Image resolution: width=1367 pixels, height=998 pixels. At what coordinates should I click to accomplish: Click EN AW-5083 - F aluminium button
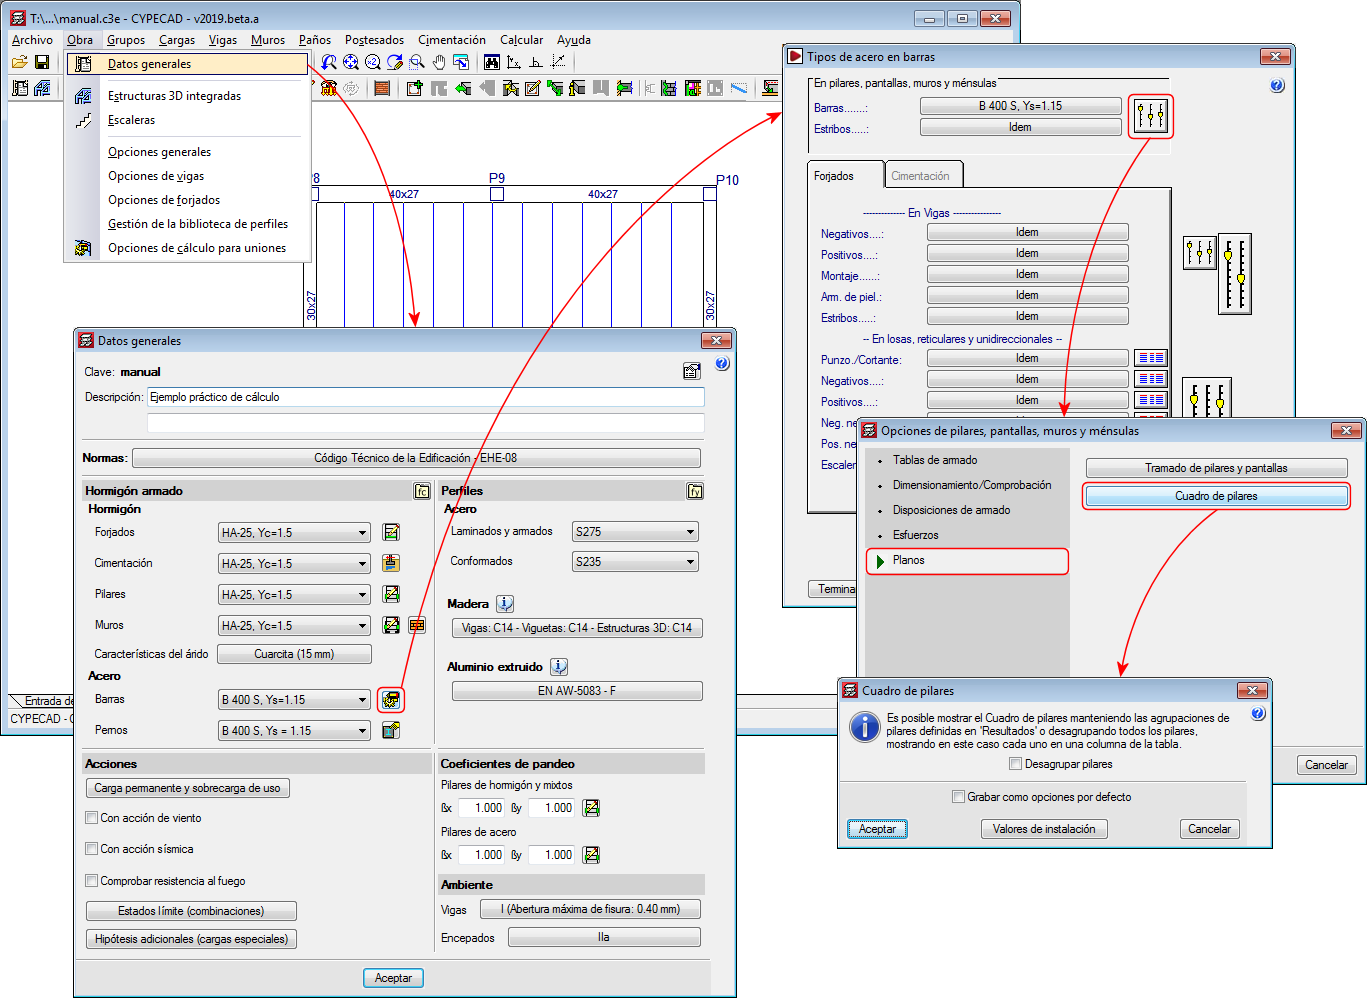[577, 691]
